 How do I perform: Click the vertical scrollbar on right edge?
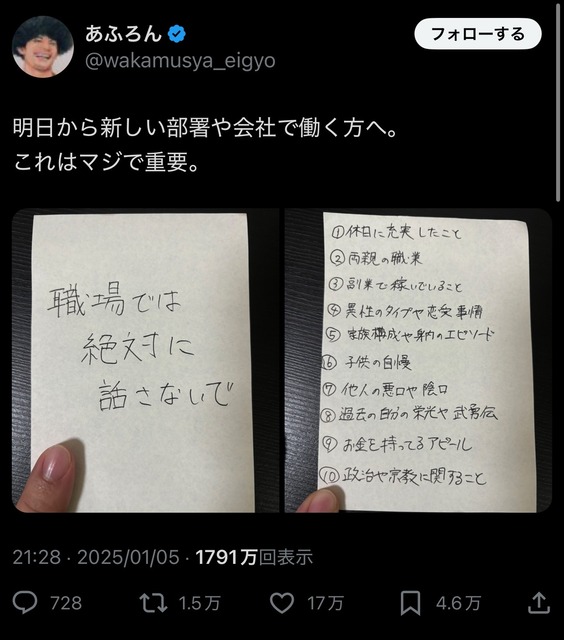[x=558, y=101]
